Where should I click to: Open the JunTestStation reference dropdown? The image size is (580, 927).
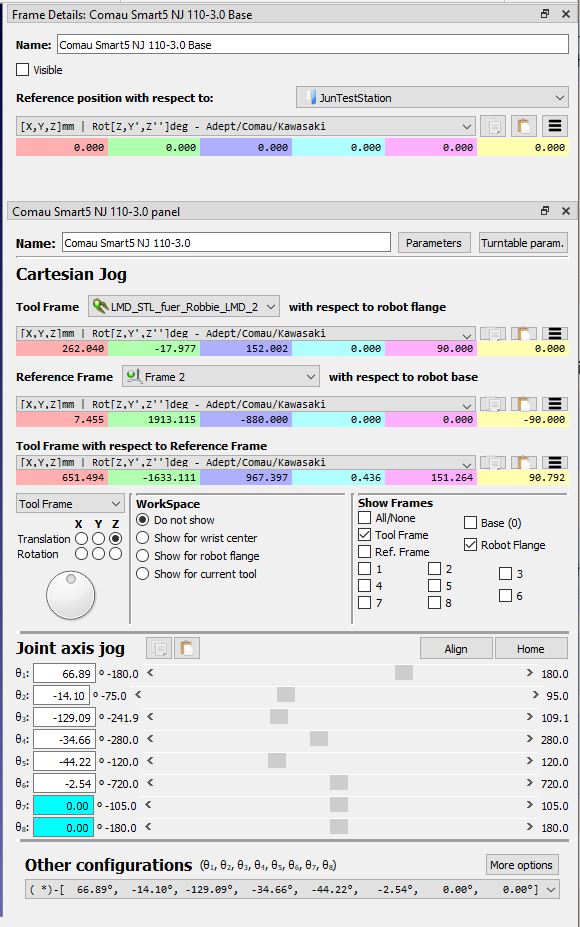point(432,98)
